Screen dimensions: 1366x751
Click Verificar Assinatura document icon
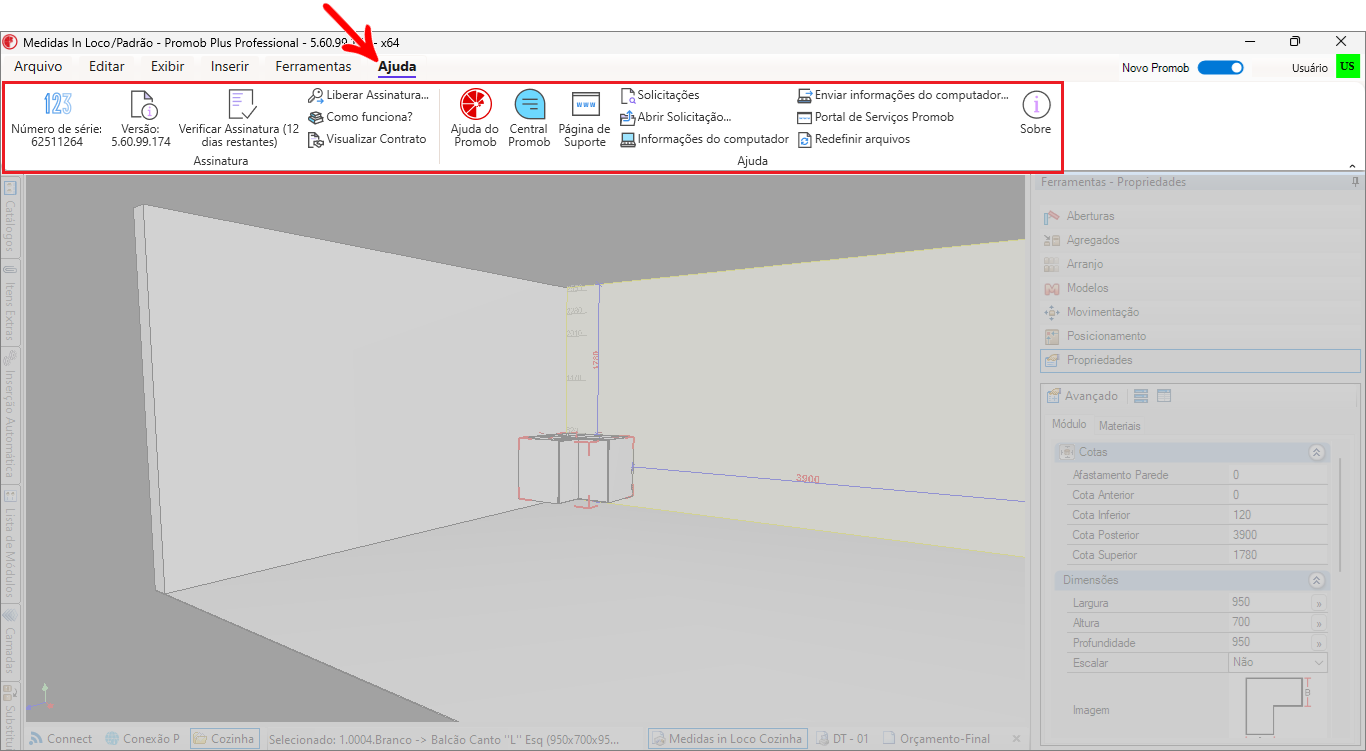click(242, 104)
